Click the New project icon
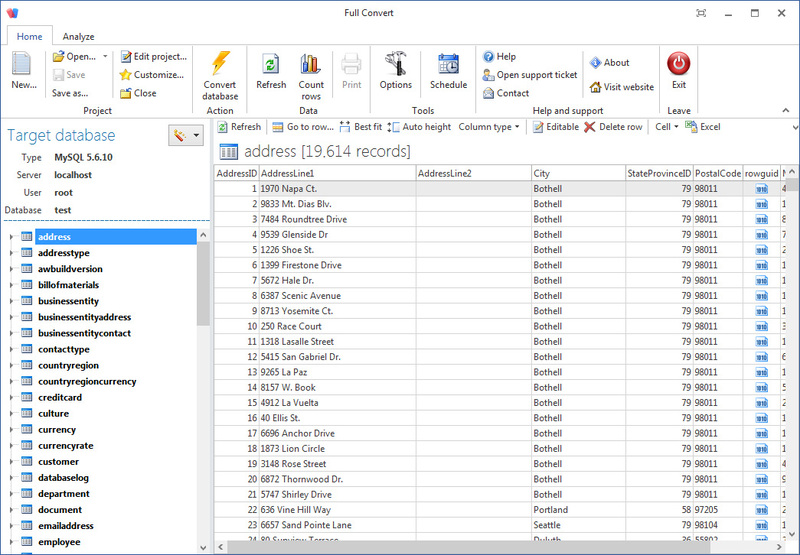The image size is (800, 555). (23, 66)
